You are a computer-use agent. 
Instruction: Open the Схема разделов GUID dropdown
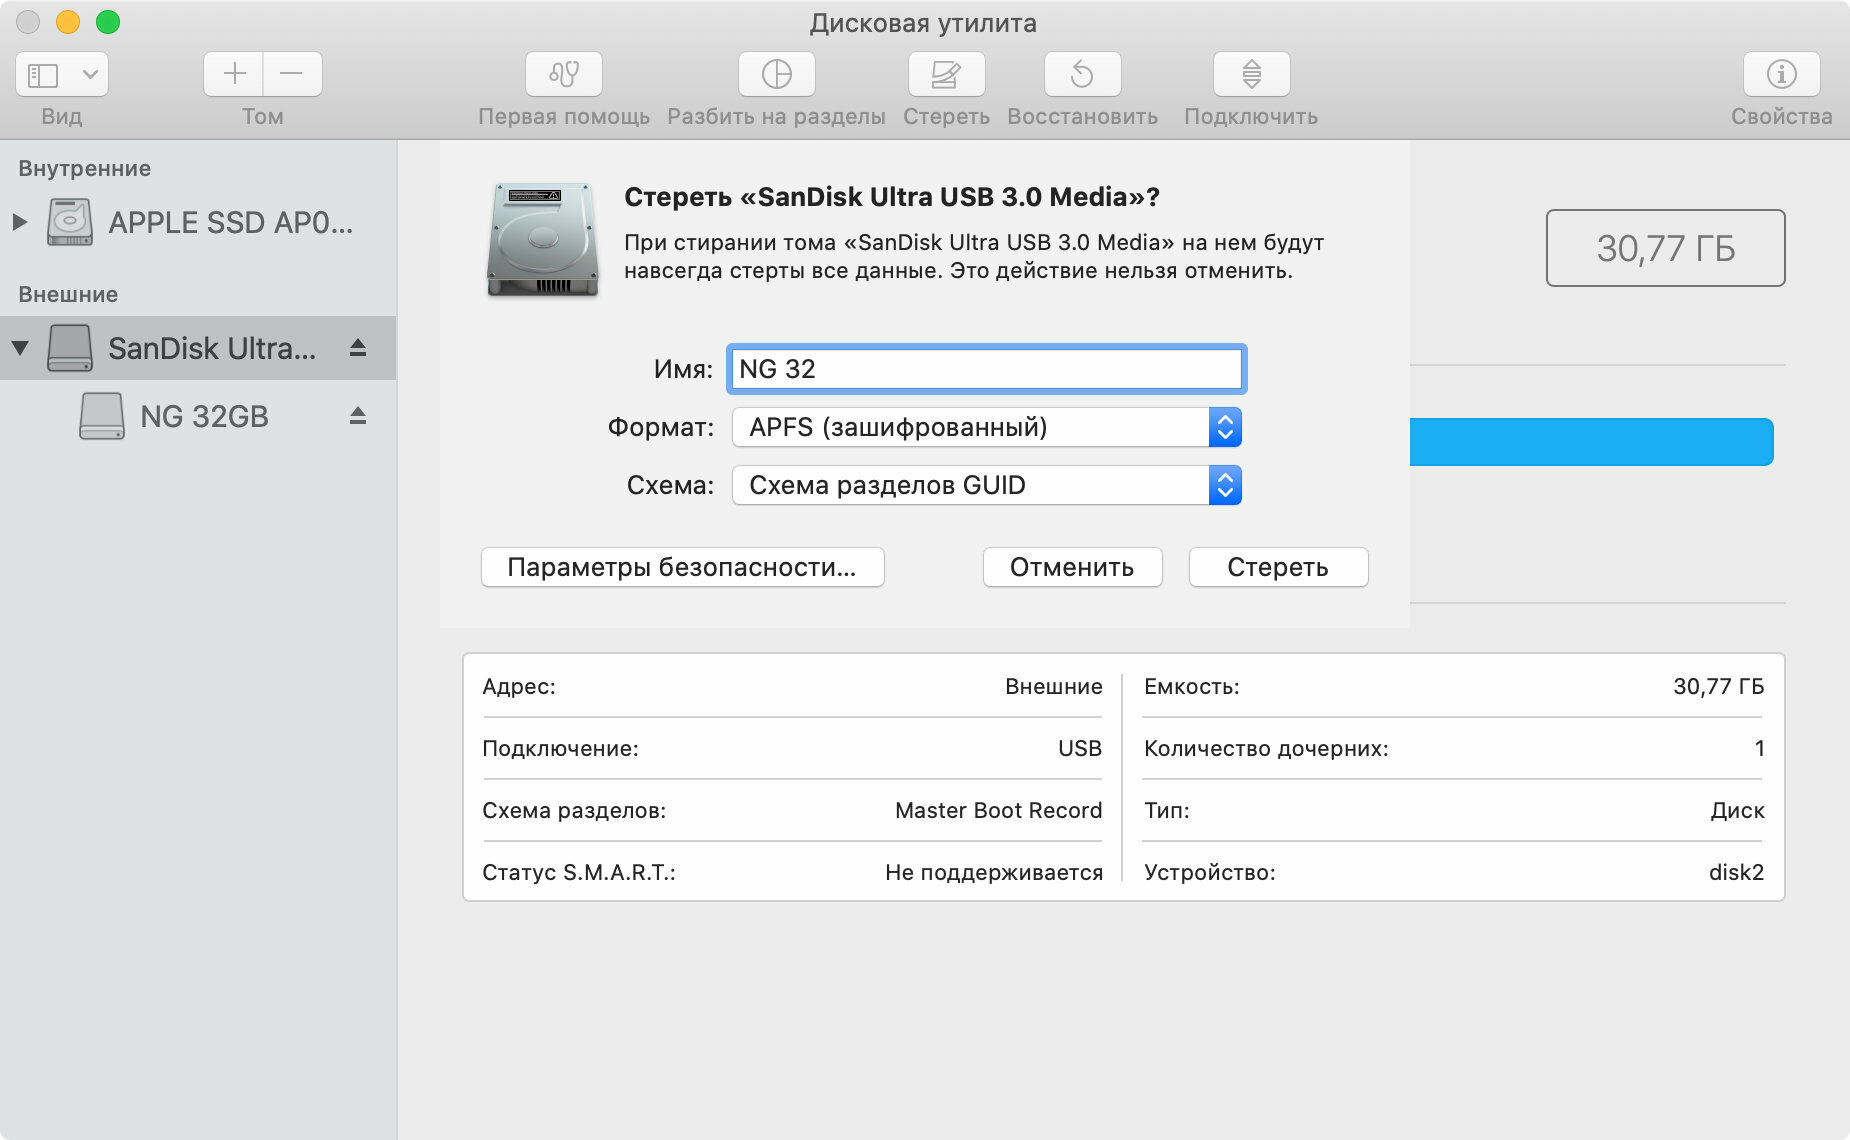(x=986, y=486)
